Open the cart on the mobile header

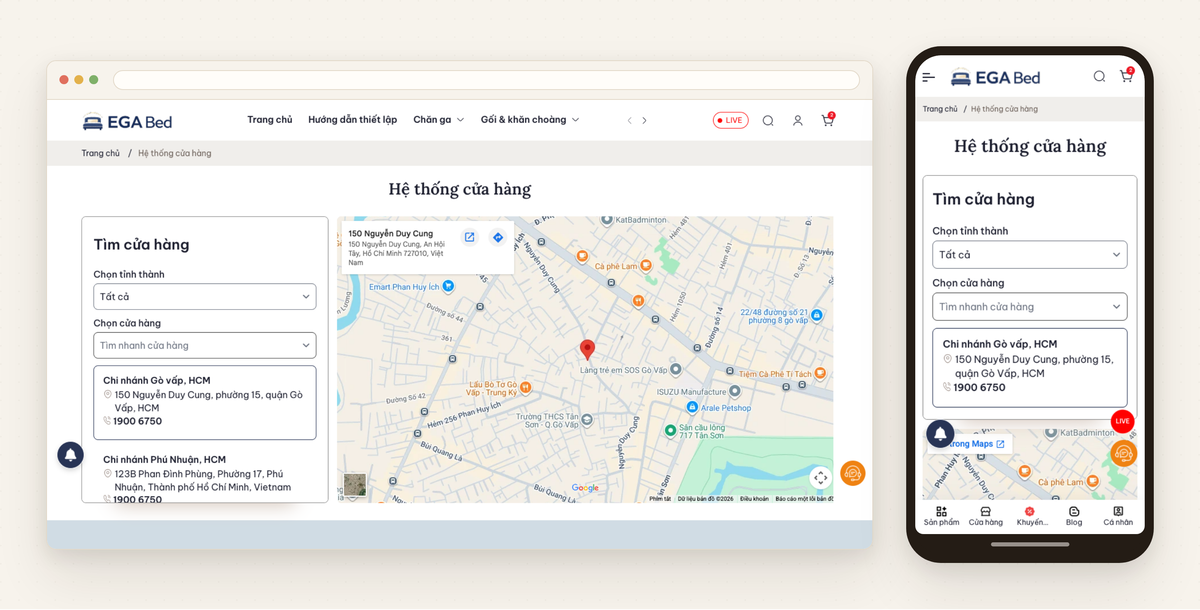coord(1126,76)
